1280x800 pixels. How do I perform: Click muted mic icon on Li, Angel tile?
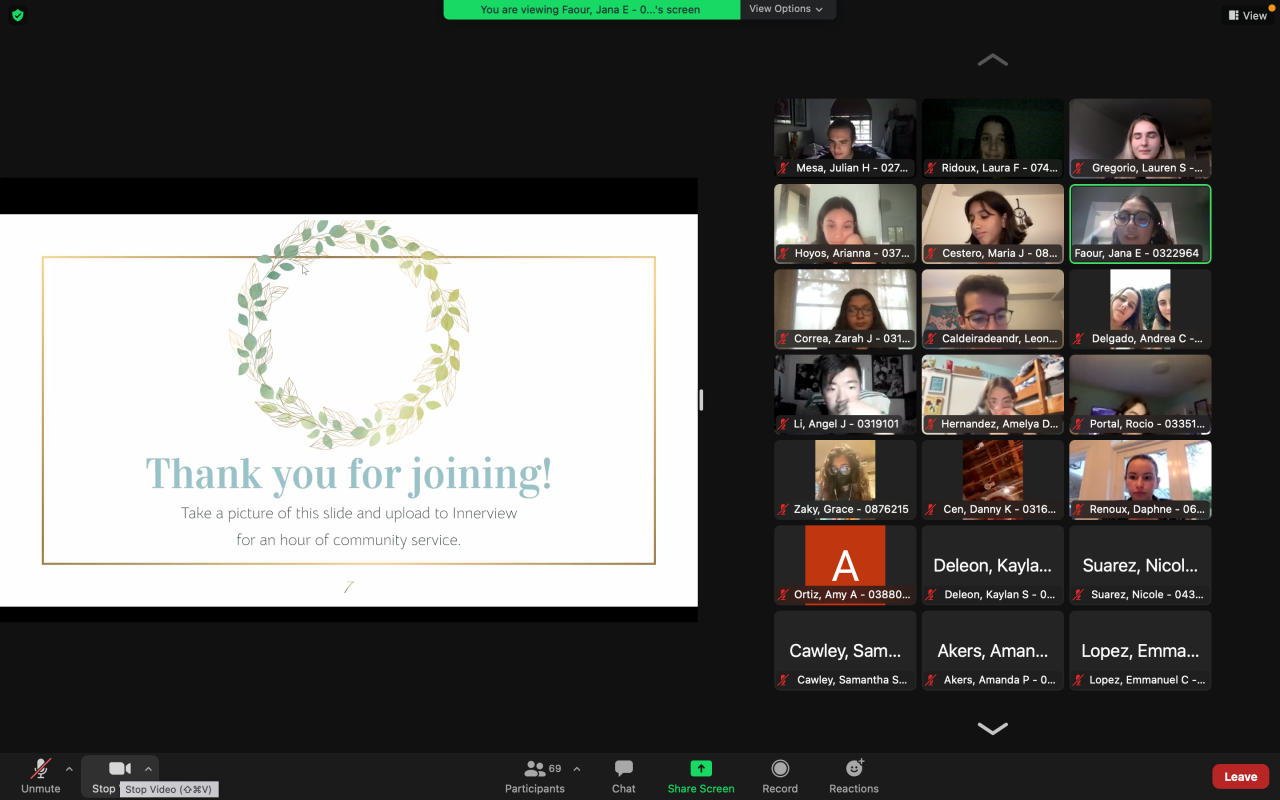[x=784, y=424]
